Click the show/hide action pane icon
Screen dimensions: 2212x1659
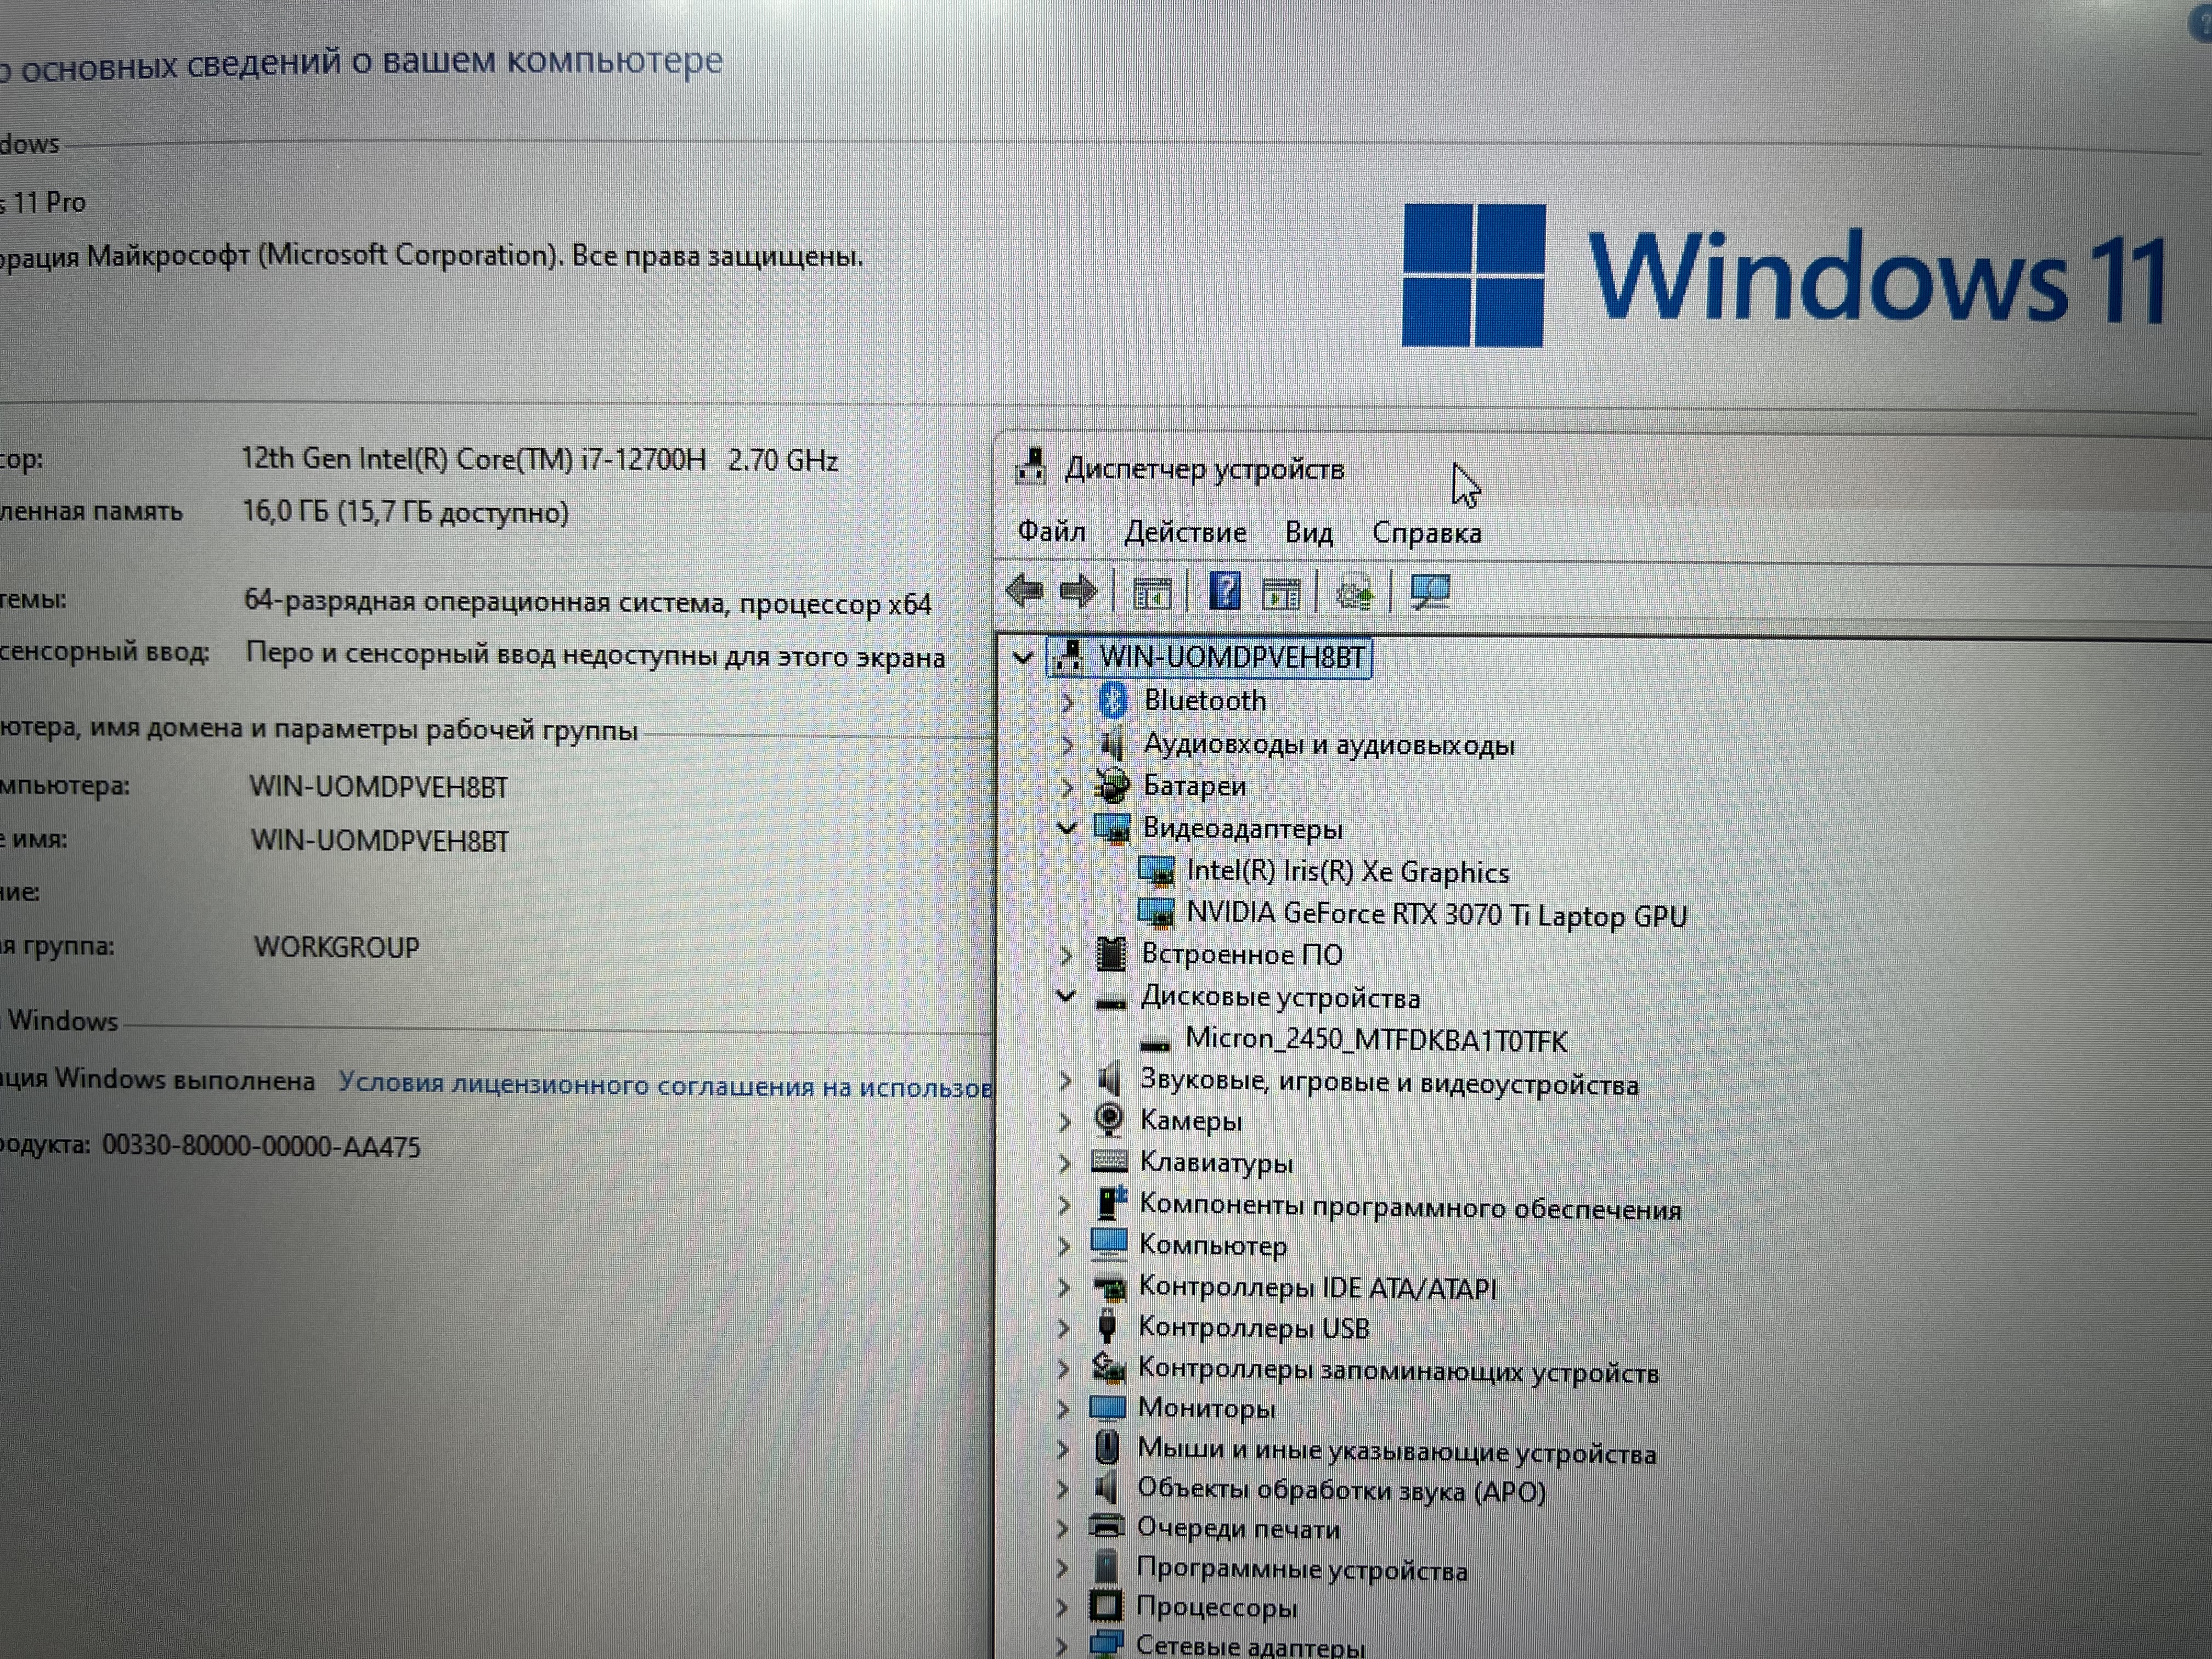(1281, 593)
